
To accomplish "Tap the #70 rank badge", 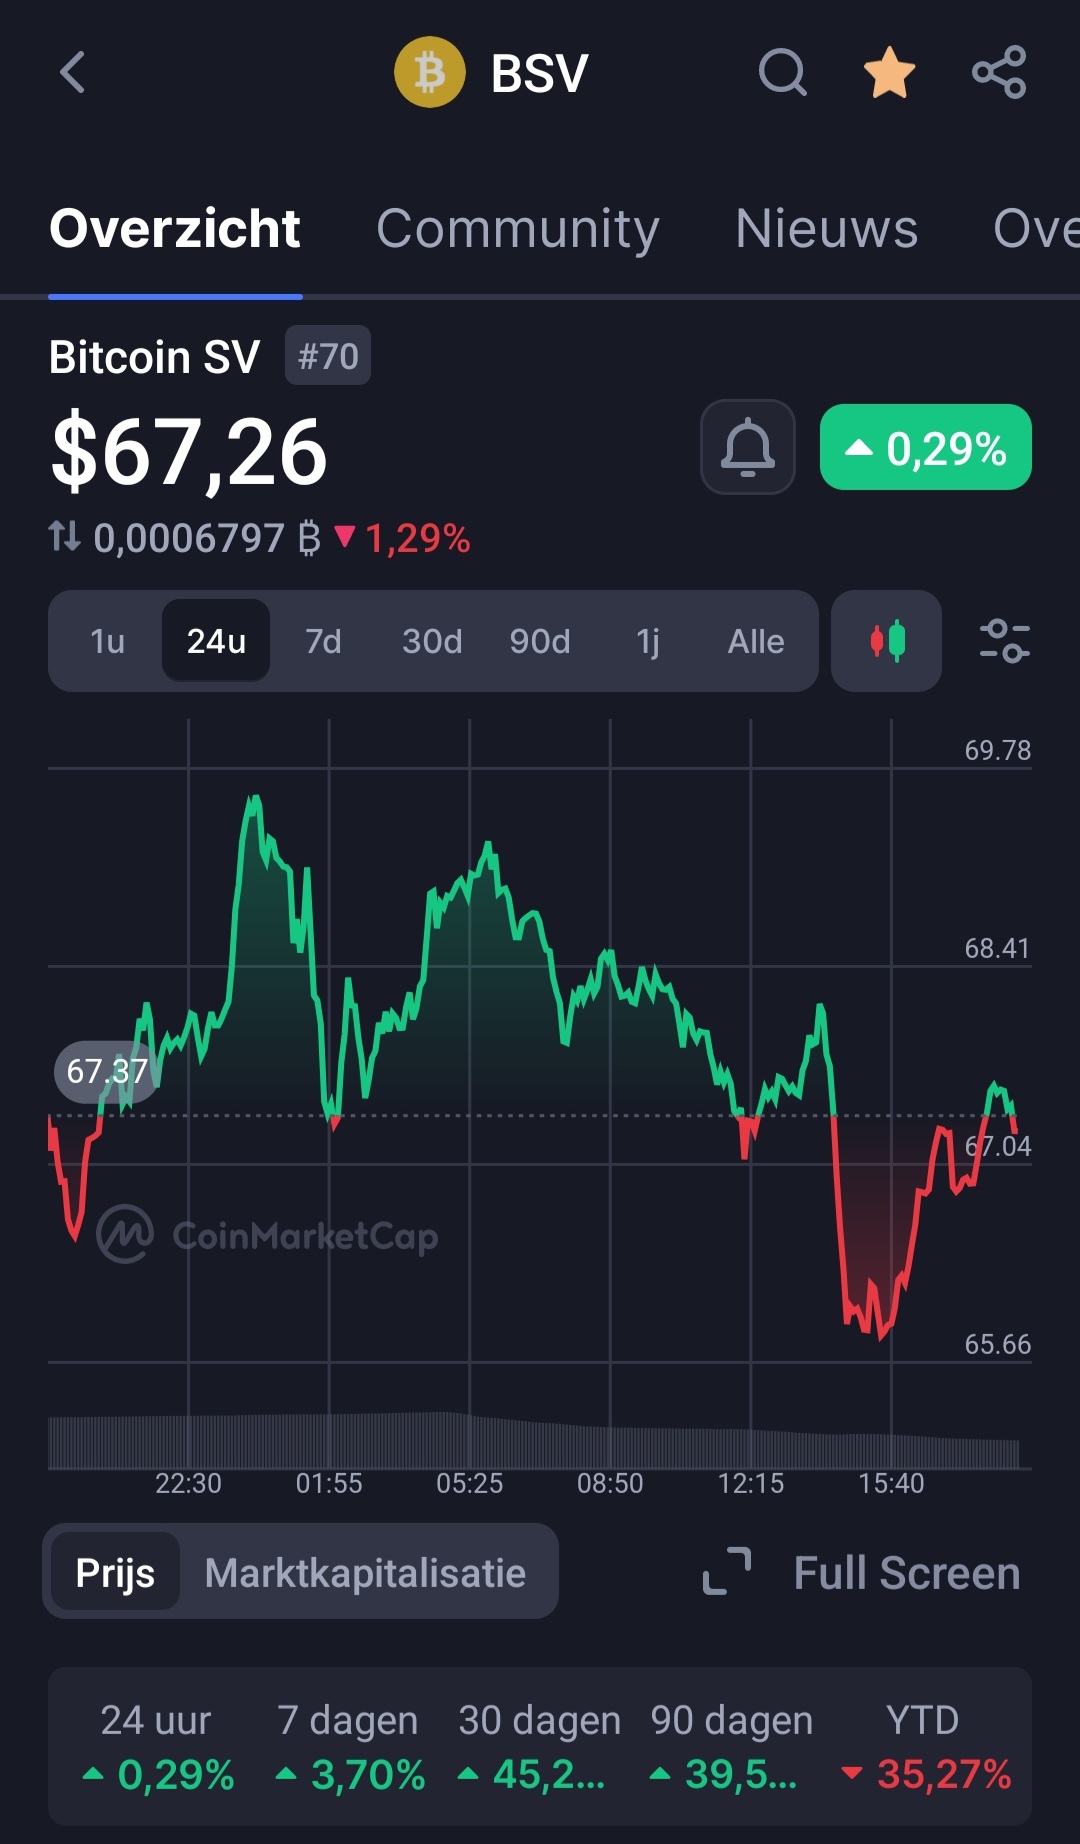I will coord(328,356).
